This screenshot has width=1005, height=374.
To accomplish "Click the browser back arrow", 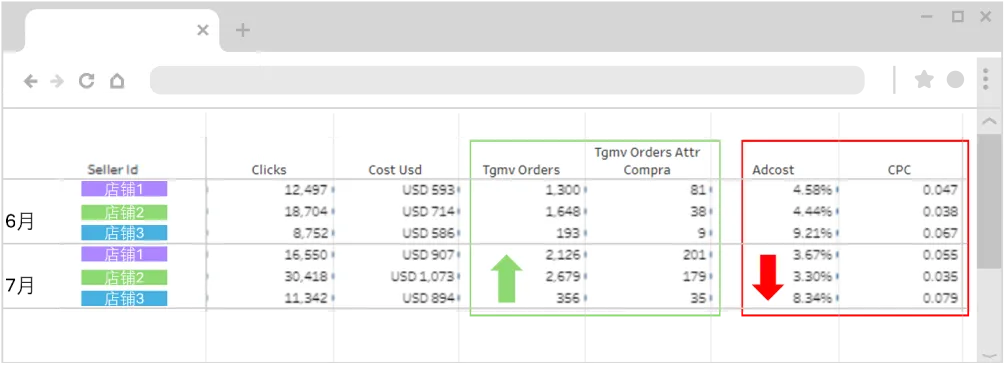I will tap(31, 81).
